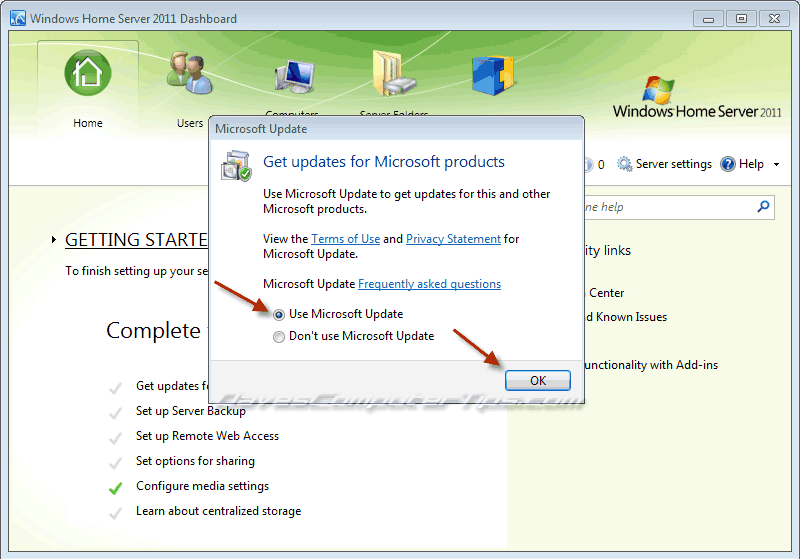Open the Terms of Use link
Viewport: 800px width, 559px height.
[345, 239]
